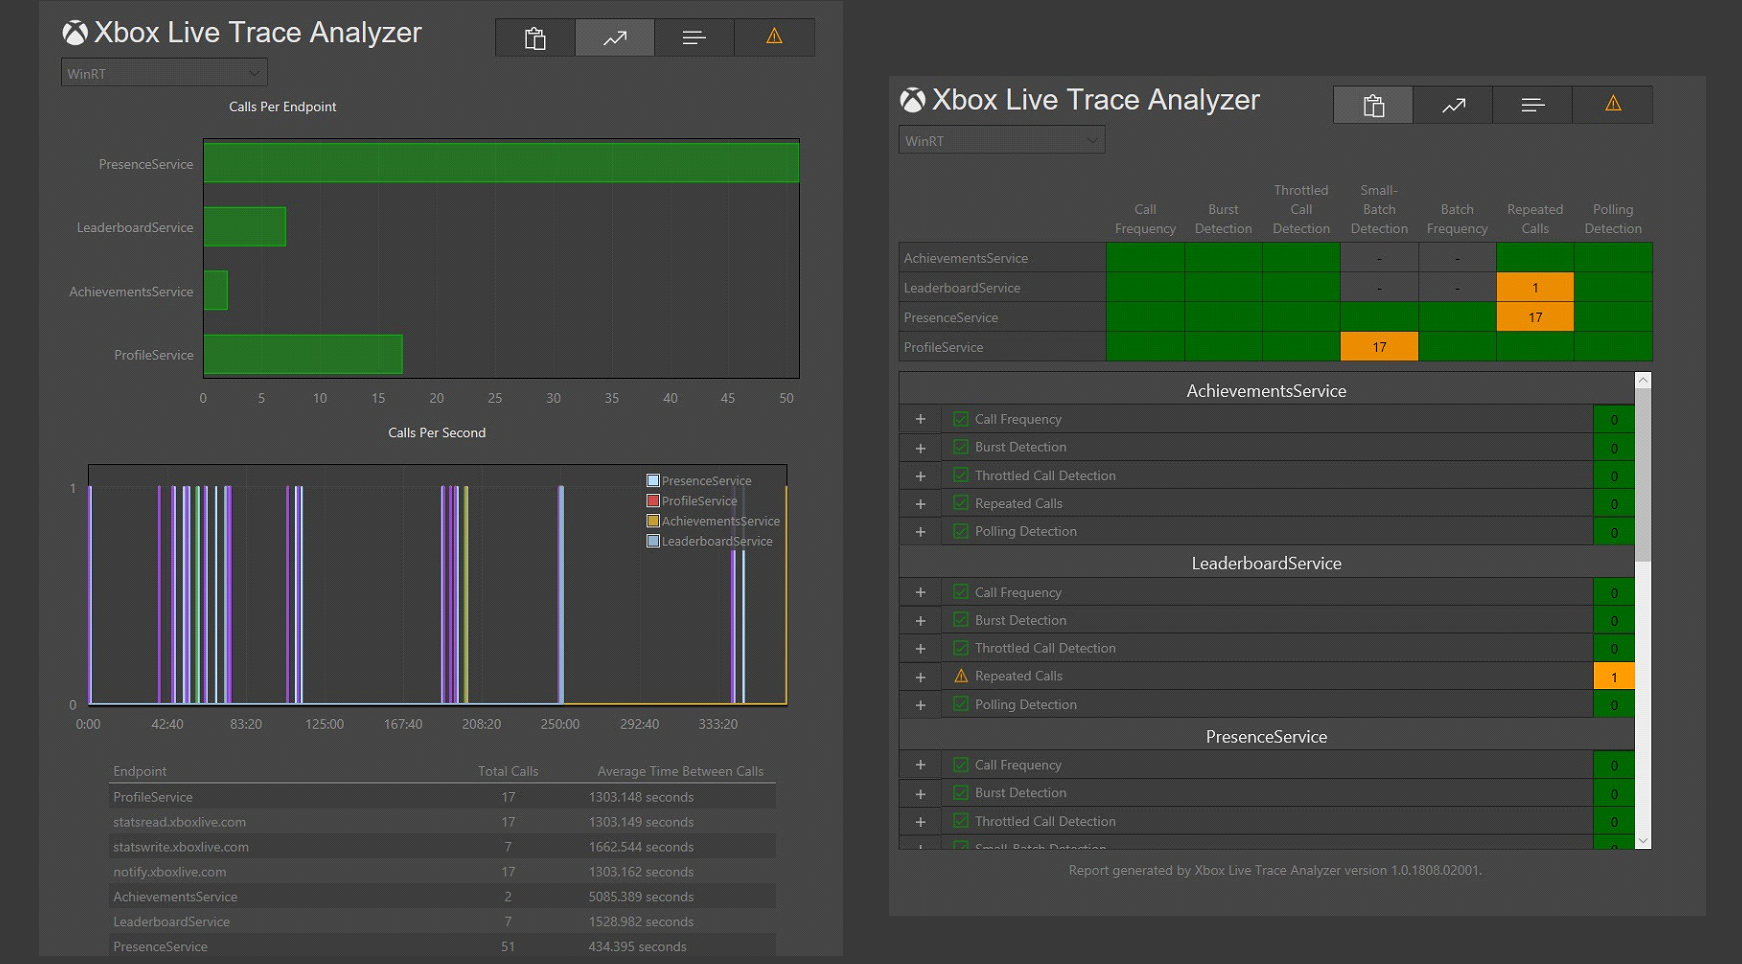Expand LeaderboardService Repeated Calls row

pos(920,677)
